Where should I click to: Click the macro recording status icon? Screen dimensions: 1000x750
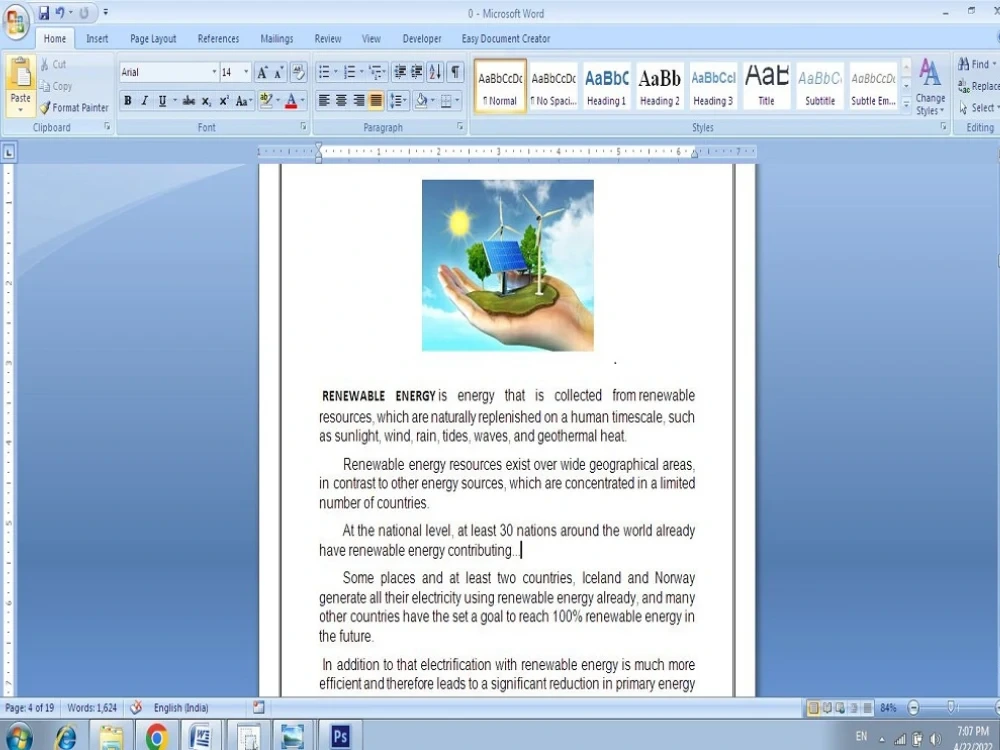[258, 707]
